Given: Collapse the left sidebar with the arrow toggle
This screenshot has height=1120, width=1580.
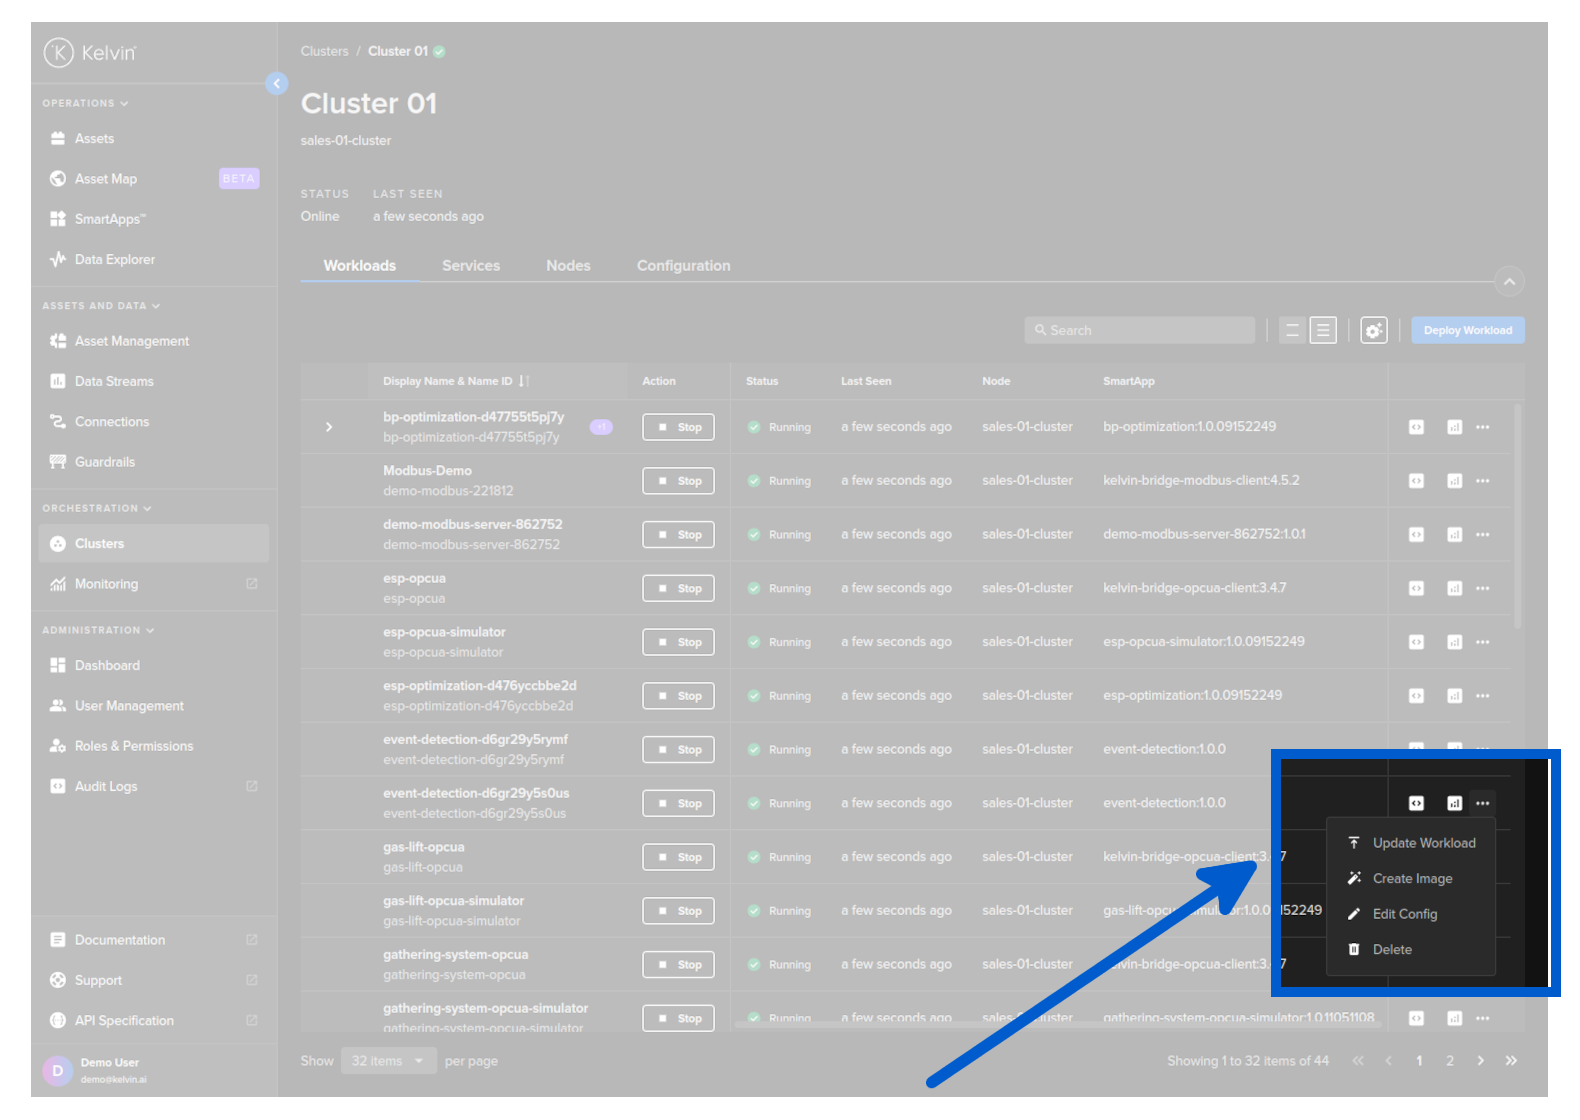Looking at the screenshot, I should (277, 84).
